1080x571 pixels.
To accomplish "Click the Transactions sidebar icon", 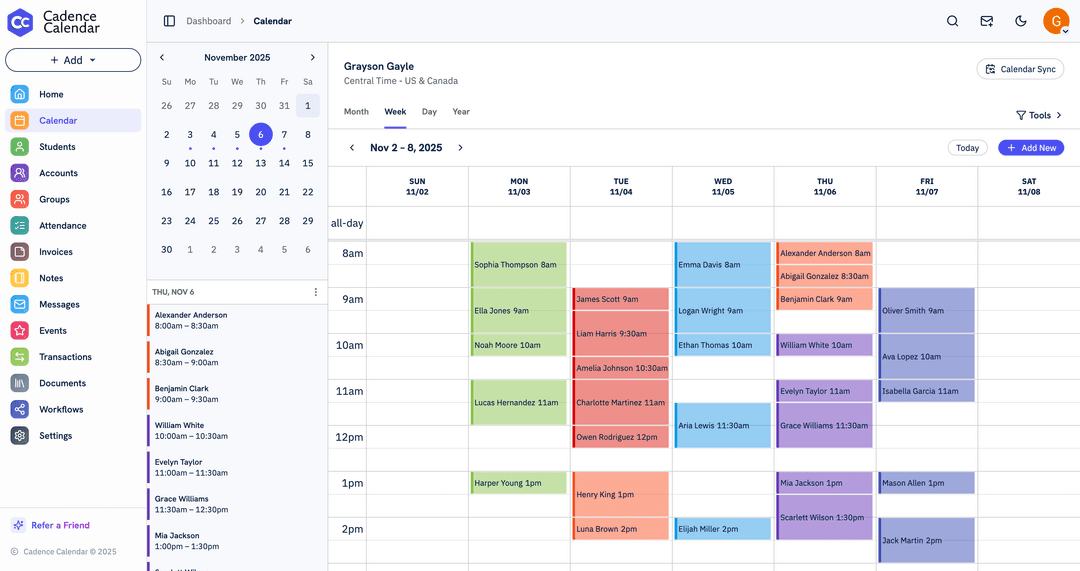I will 20,357.
